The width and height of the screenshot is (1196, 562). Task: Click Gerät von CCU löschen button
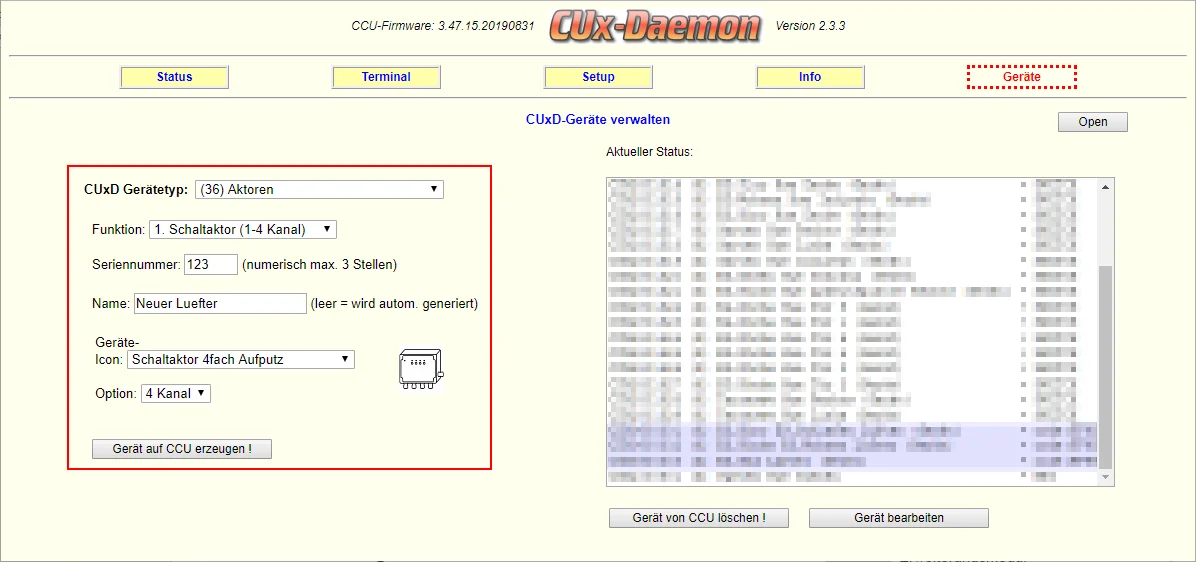click(x=699, y=518)
